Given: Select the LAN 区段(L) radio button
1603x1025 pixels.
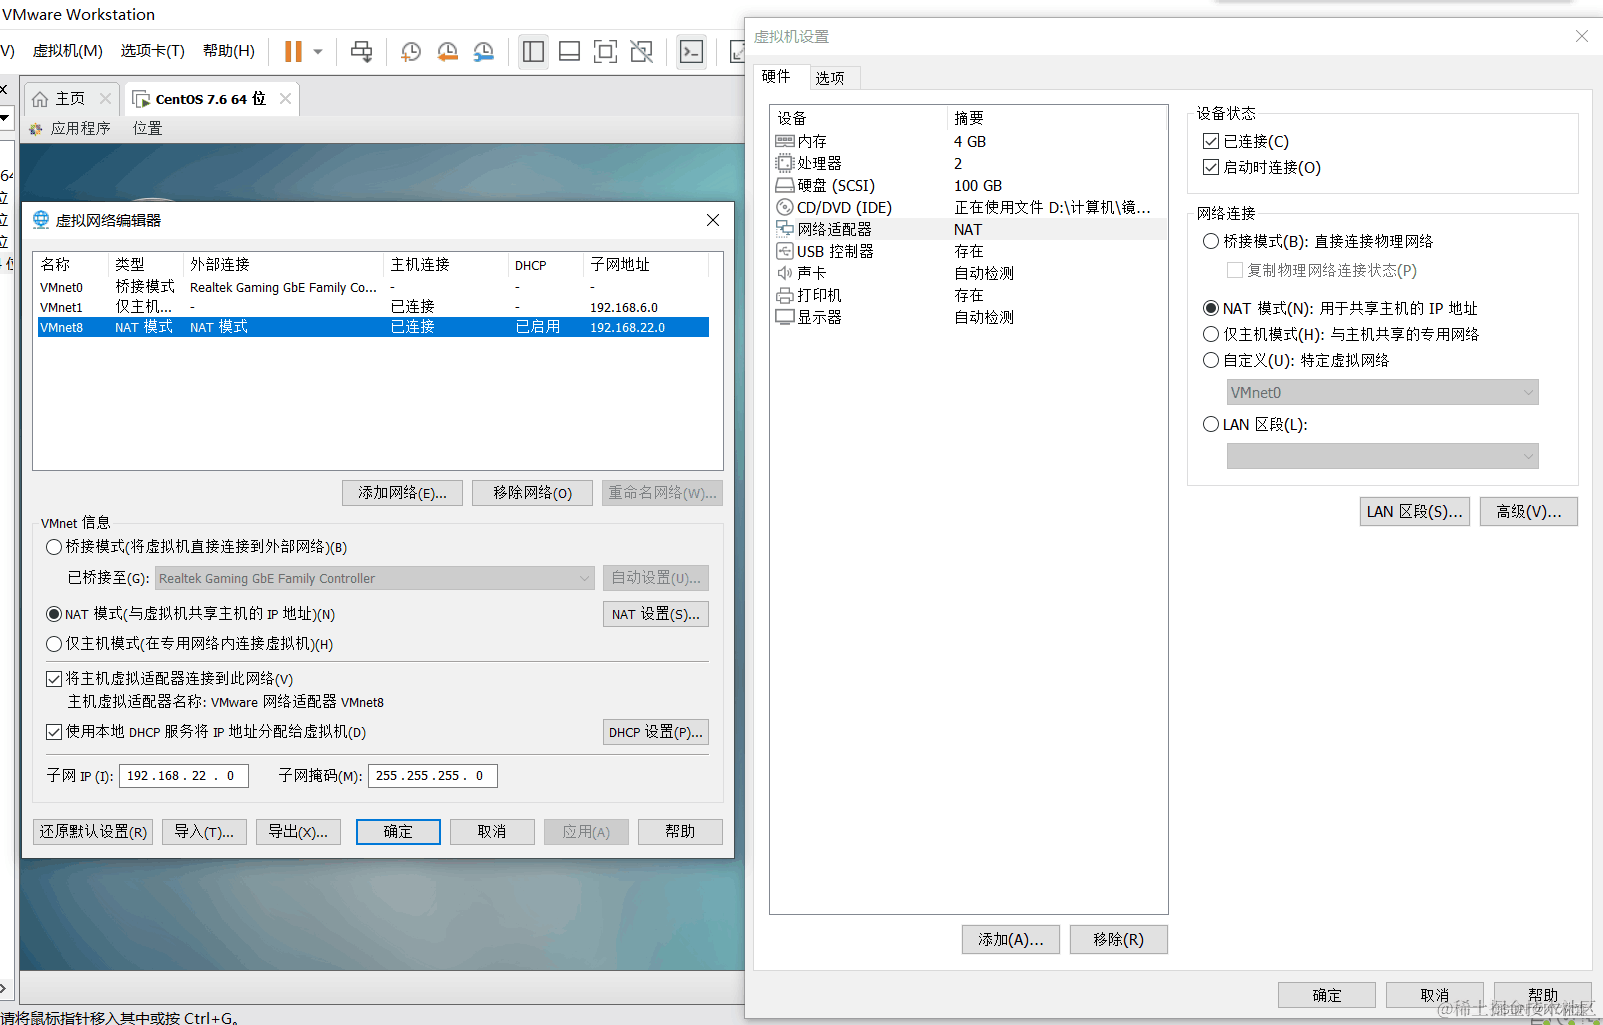Looking at the screenshot, I should (1211, 424).
